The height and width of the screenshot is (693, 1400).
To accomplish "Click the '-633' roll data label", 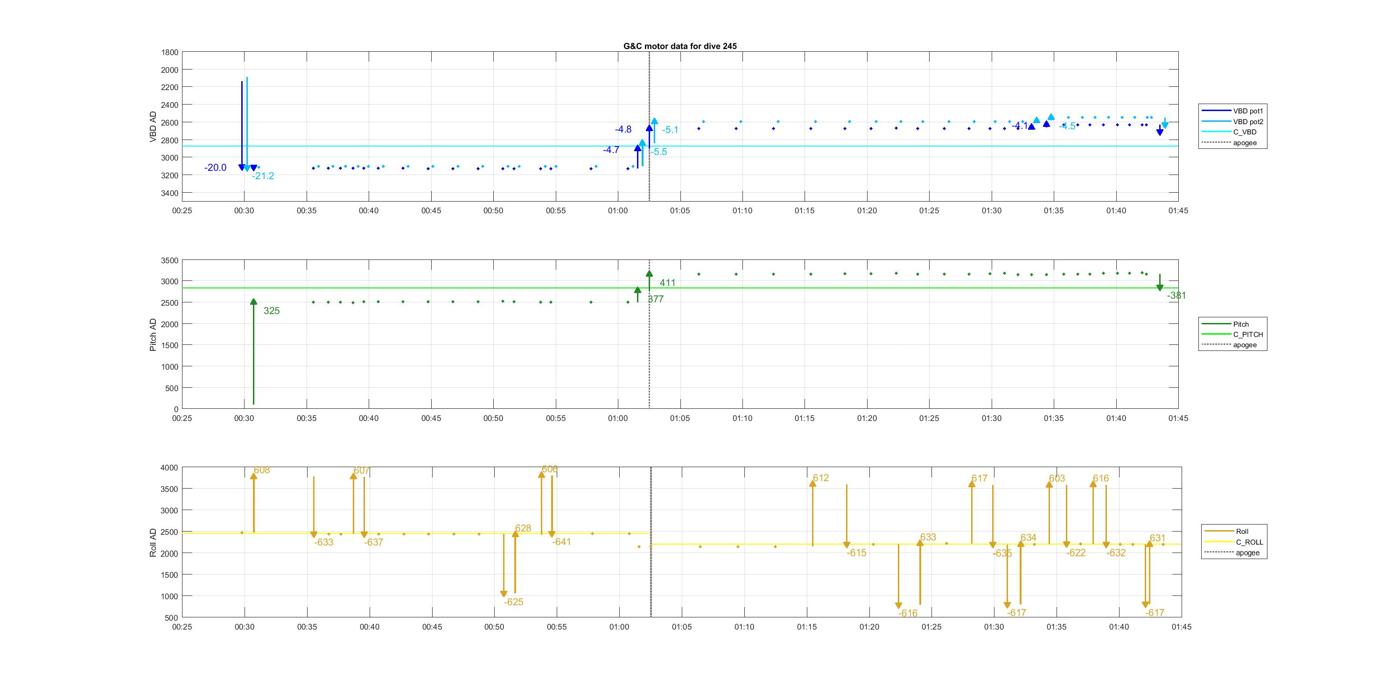I will pos(324,542).
